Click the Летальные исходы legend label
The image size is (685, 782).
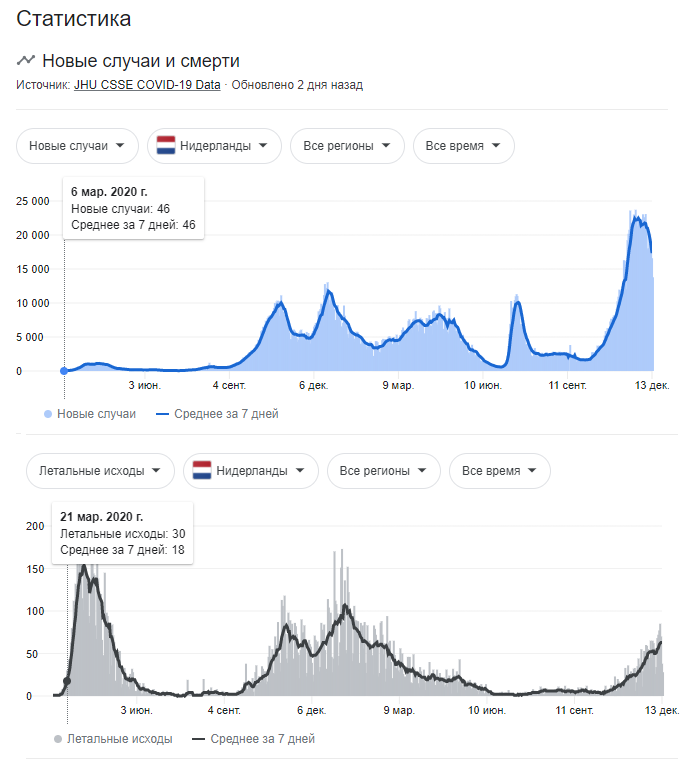(x=120, y=739)
